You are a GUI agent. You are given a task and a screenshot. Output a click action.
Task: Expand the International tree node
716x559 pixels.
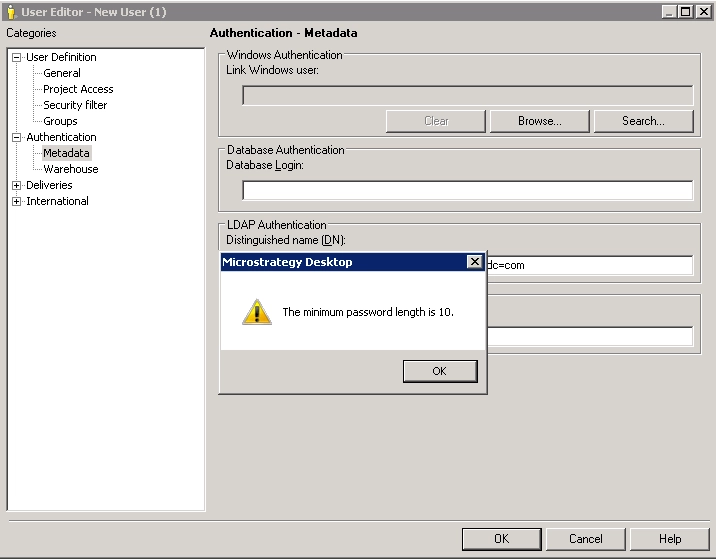tap(16, 201)
